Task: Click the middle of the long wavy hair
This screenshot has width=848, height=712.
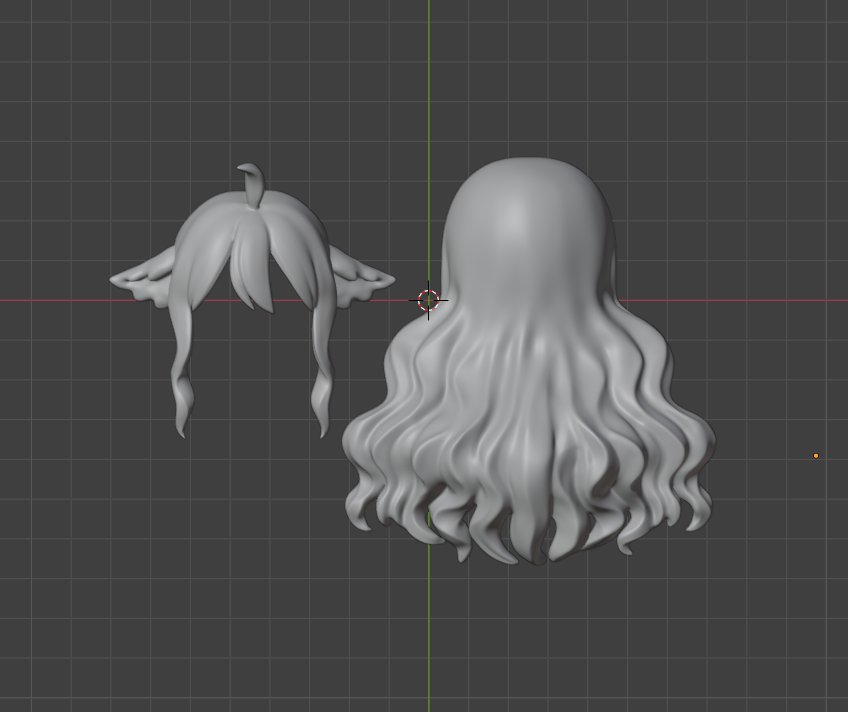Action: tap(528, 400)
